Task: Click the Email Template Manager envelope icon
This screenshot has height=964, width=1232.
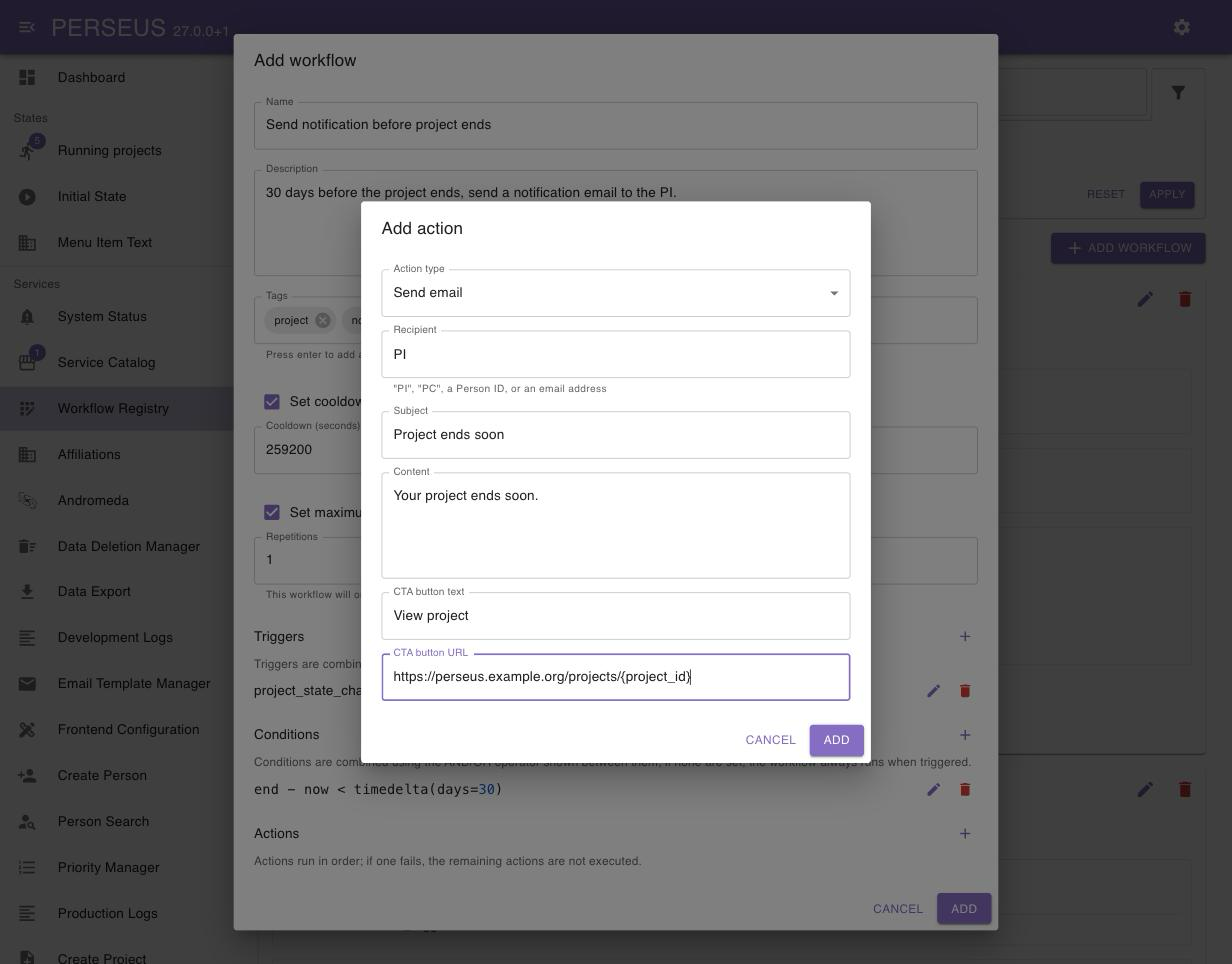Action: pos(27,684)
